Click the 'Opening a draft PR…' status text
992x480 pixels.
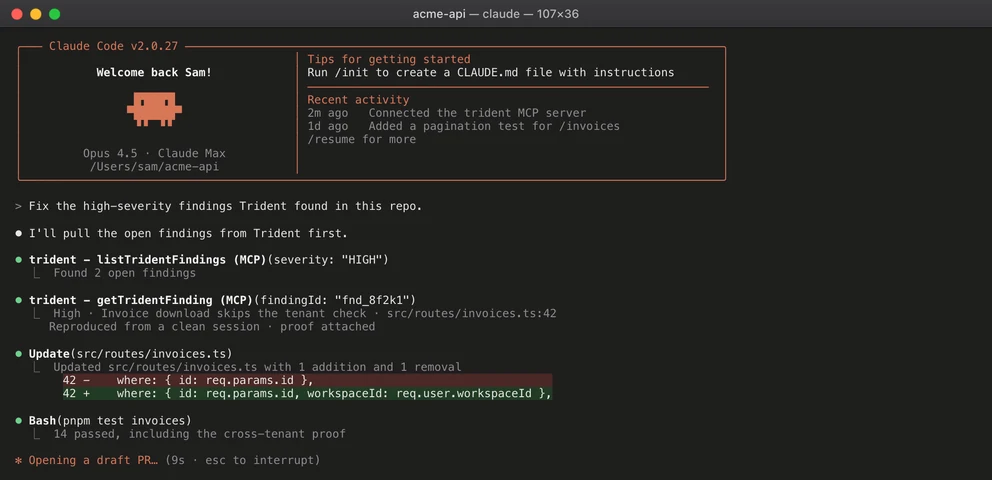tap(94, 460)
